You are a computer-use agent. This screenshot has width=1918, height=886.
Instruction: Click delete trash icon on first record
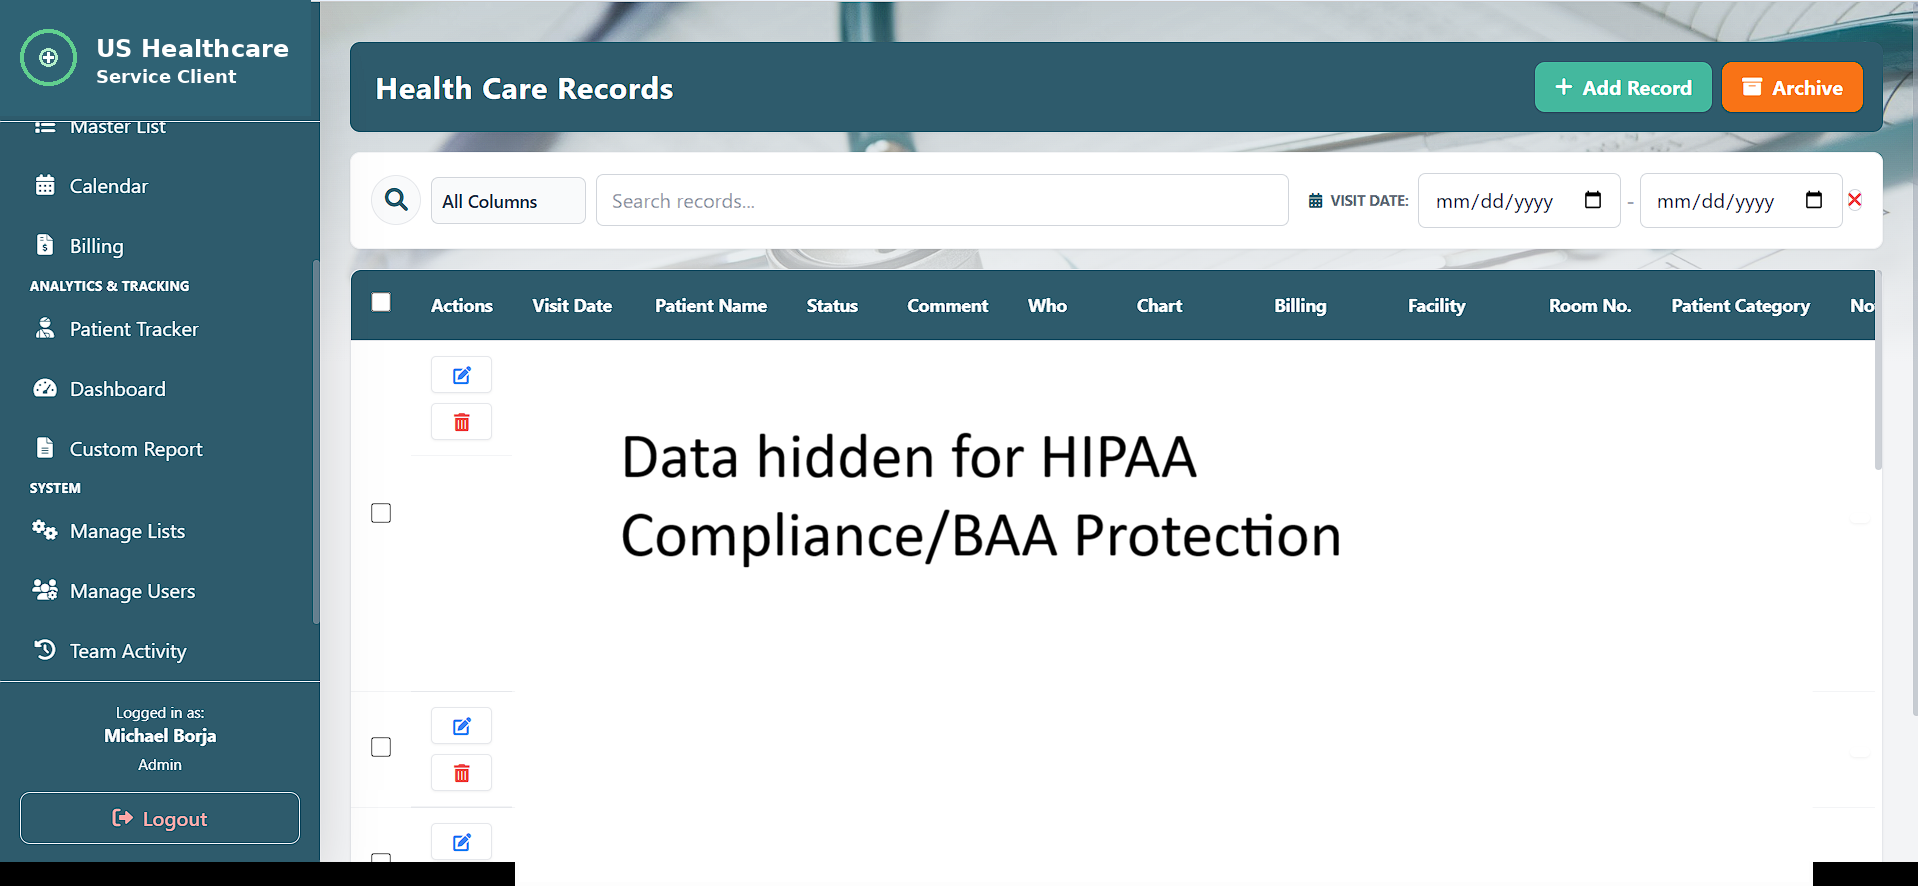[461, 422]
